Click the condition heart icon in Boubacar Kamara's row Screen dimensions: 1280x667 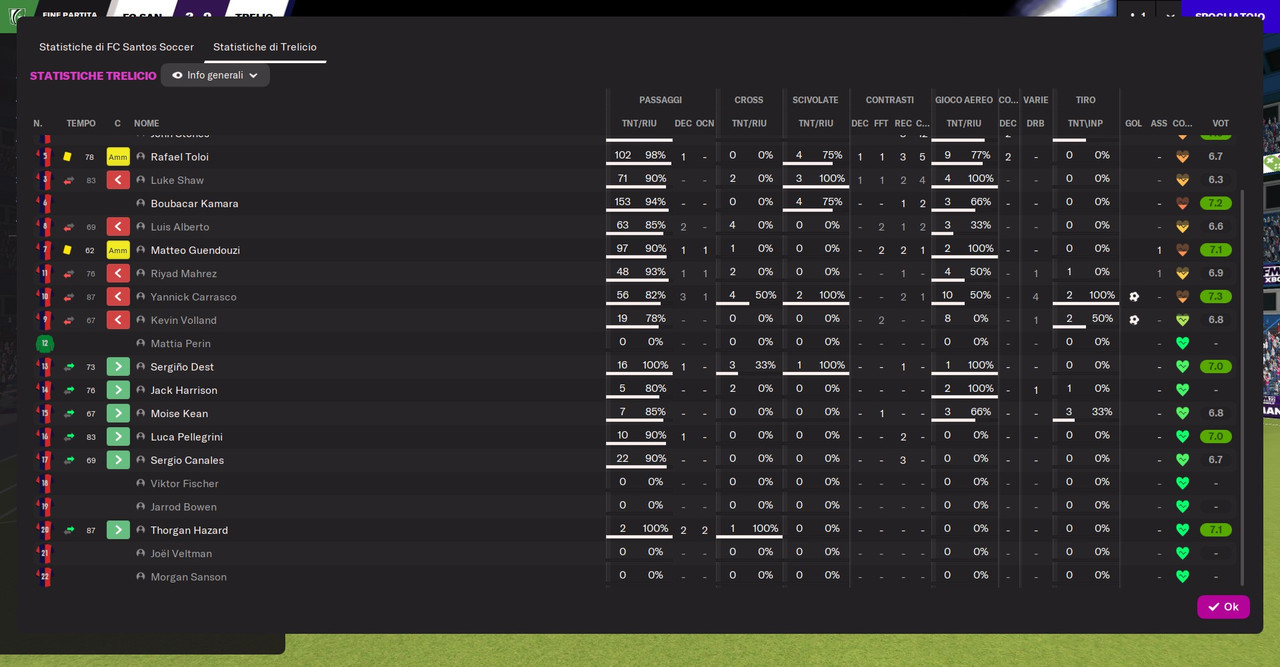1182,203
